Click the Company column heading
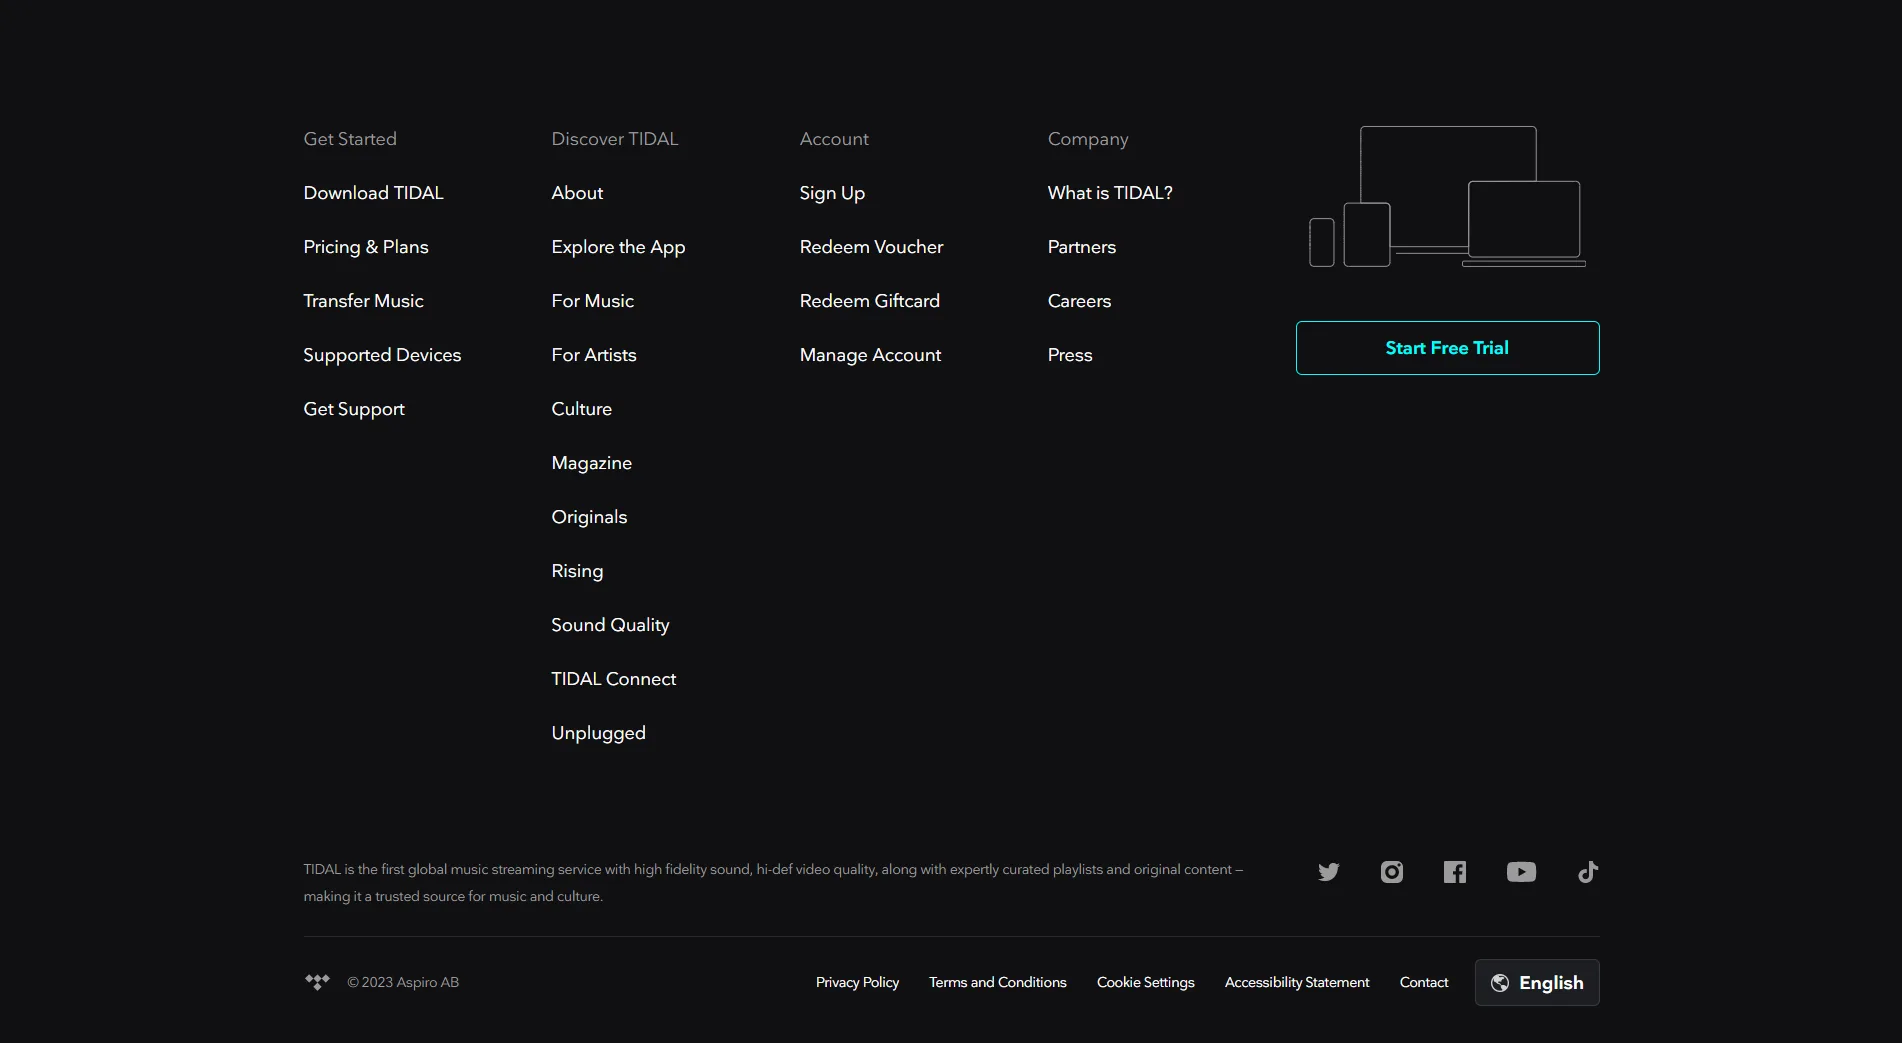 (x=1088, y=139)
